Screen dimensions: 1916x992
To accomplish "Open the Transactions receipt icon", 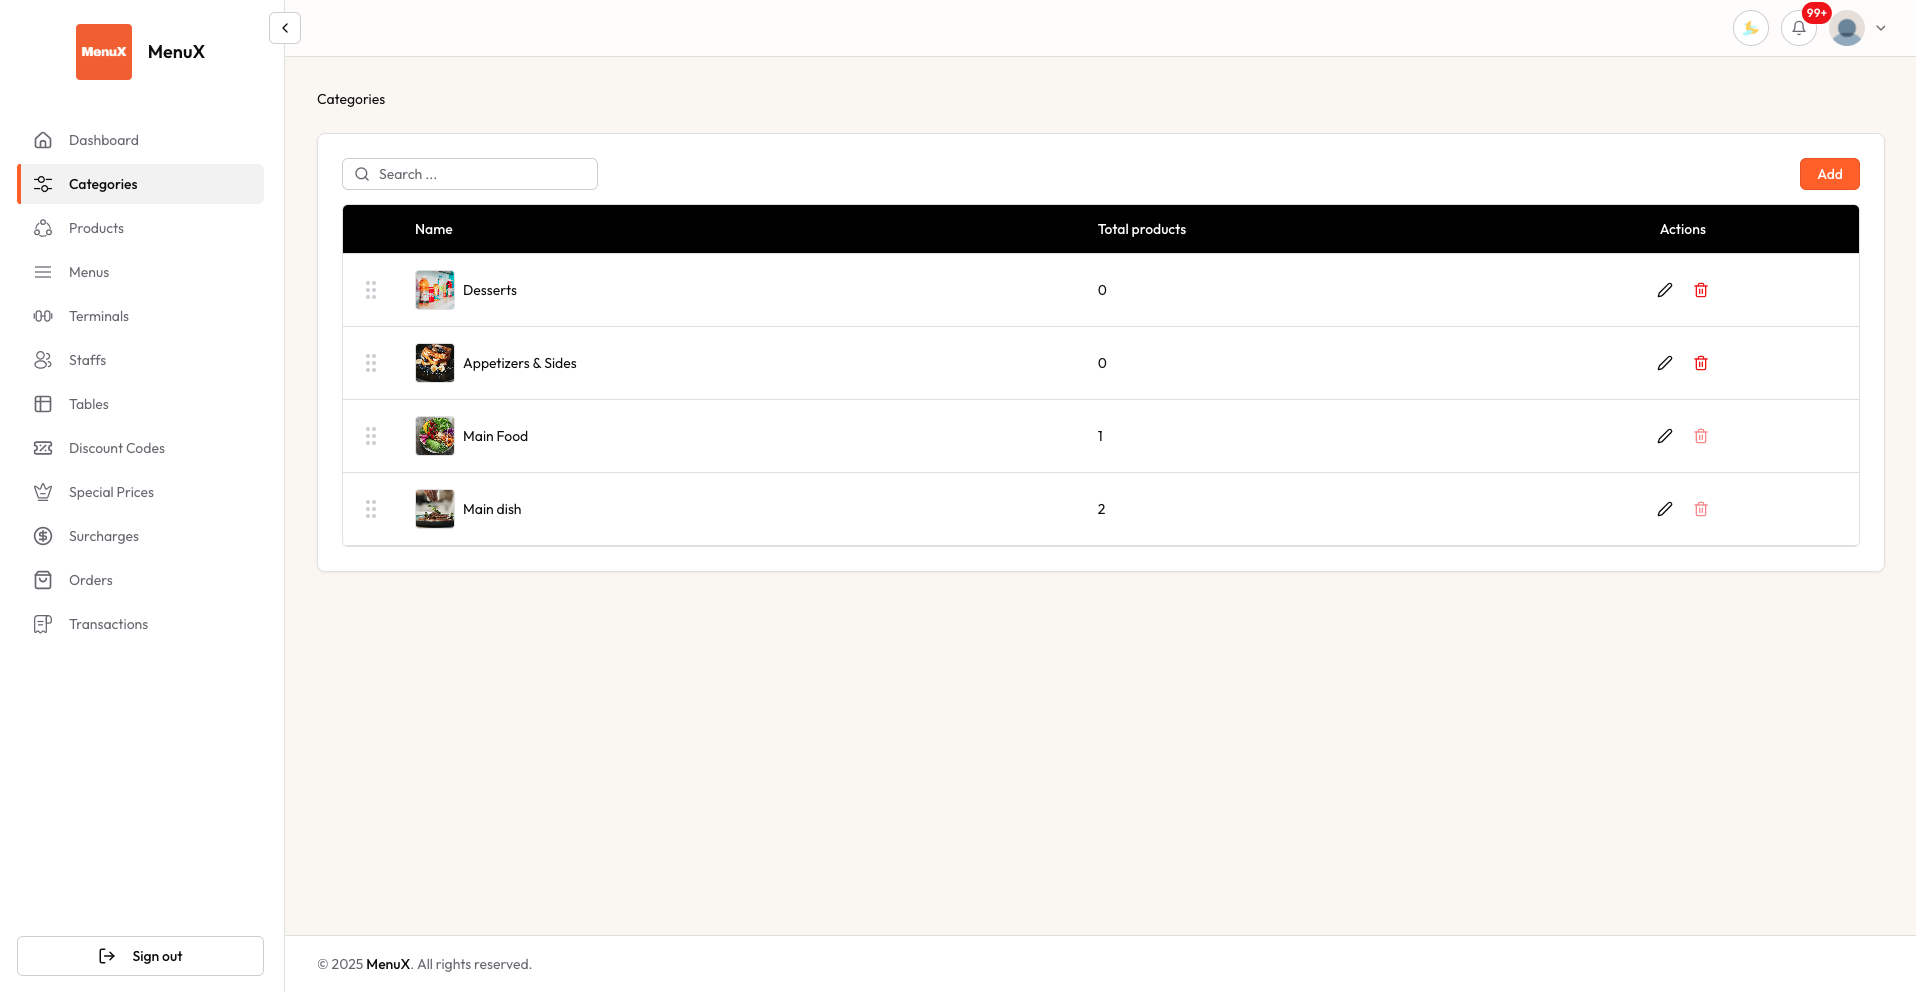I will (43, 624).
